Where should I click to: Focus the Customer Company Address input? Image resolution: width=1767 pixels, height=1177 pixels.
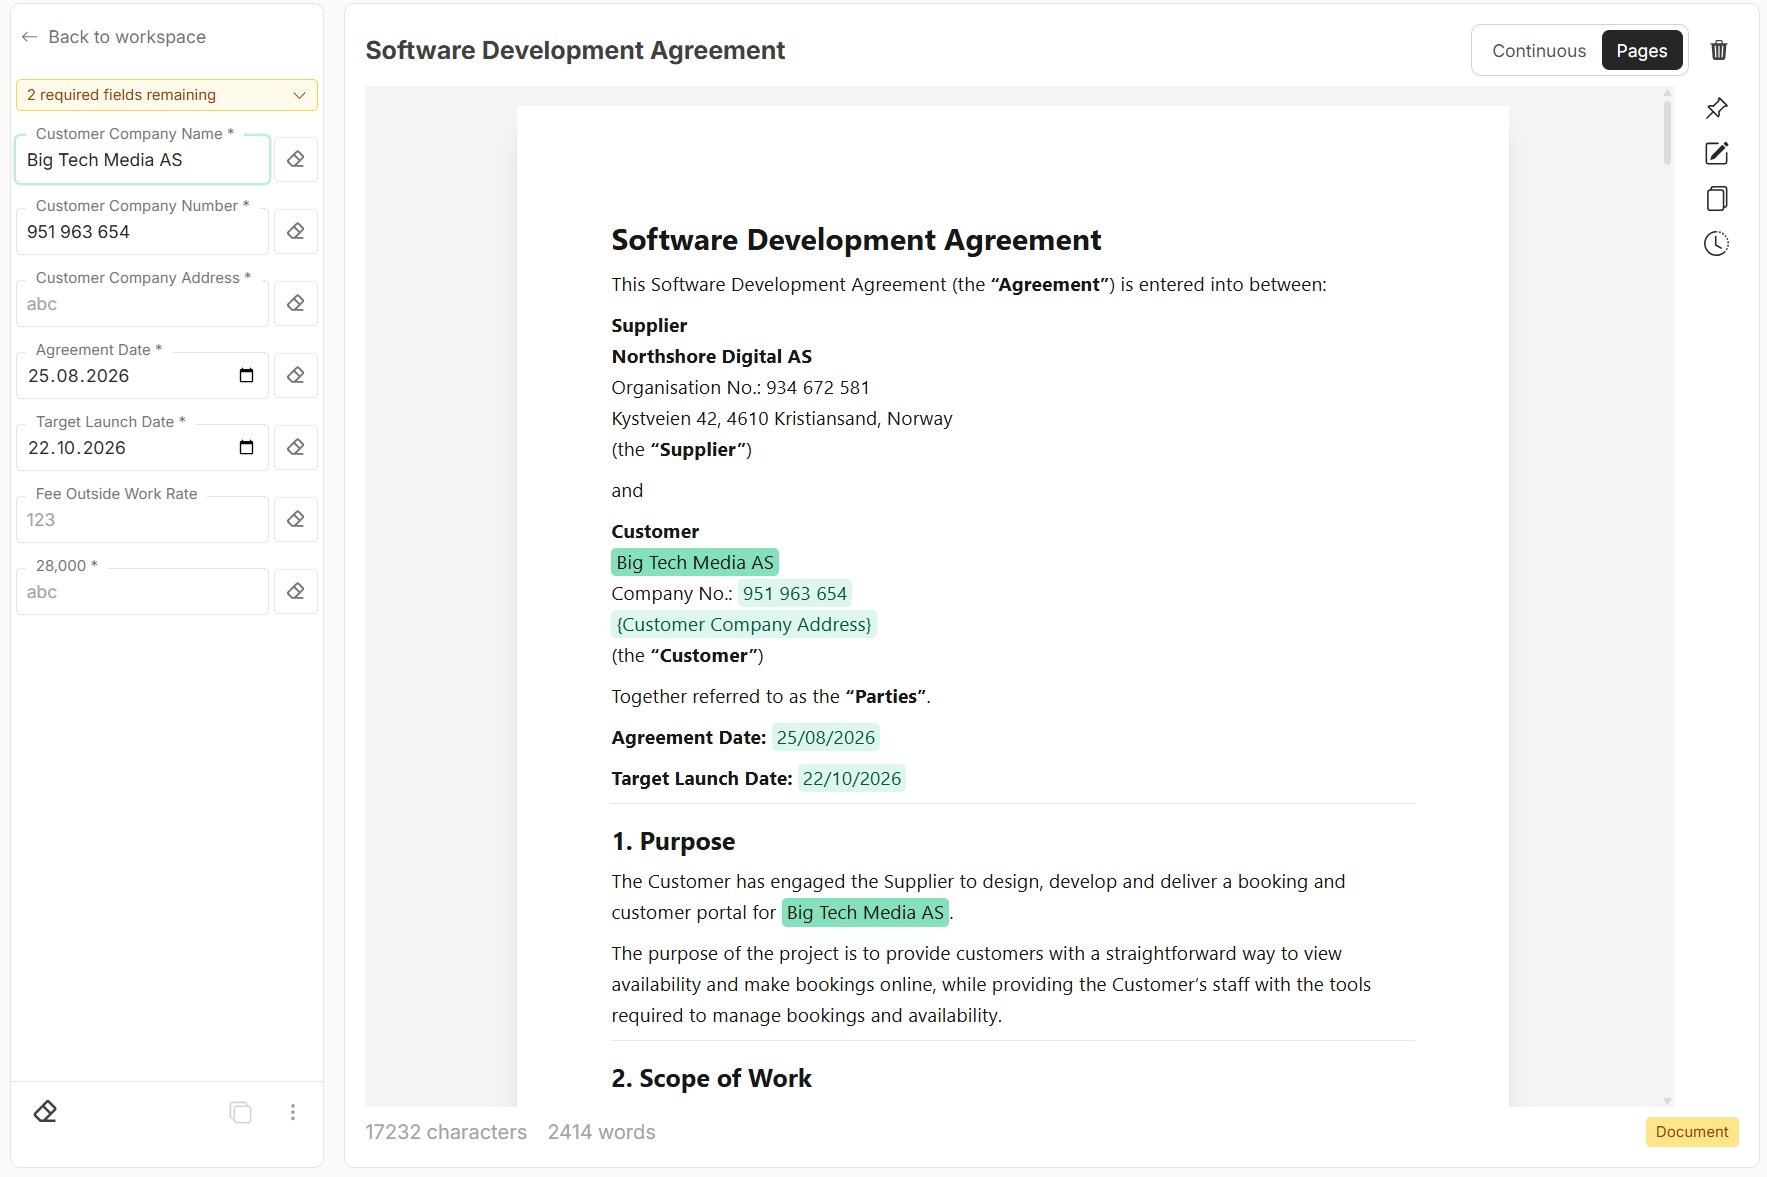(143, 304)
